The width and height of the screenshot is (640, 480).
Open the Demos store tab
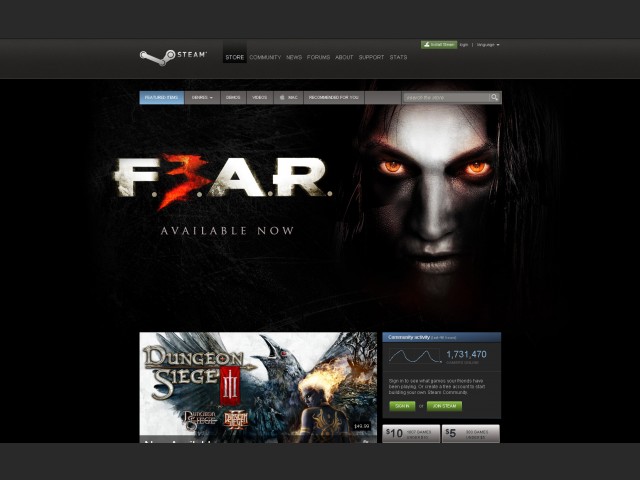point(233,98)
